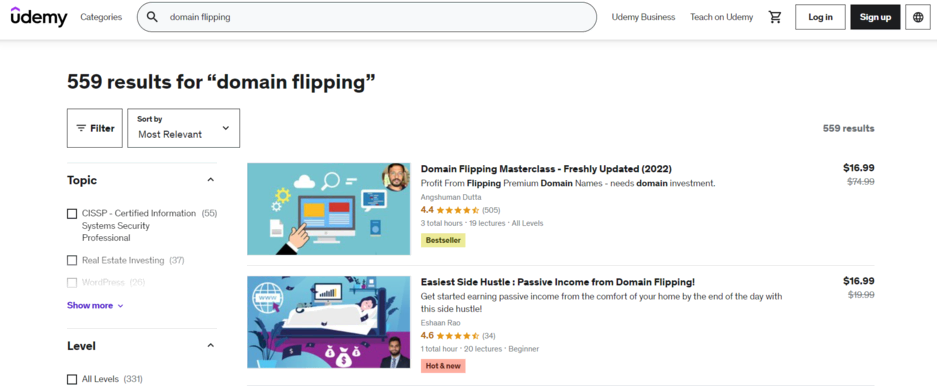Open the Domain Flipping Masterclass thumbnail
Screen dimensions: 937x386
329,209
